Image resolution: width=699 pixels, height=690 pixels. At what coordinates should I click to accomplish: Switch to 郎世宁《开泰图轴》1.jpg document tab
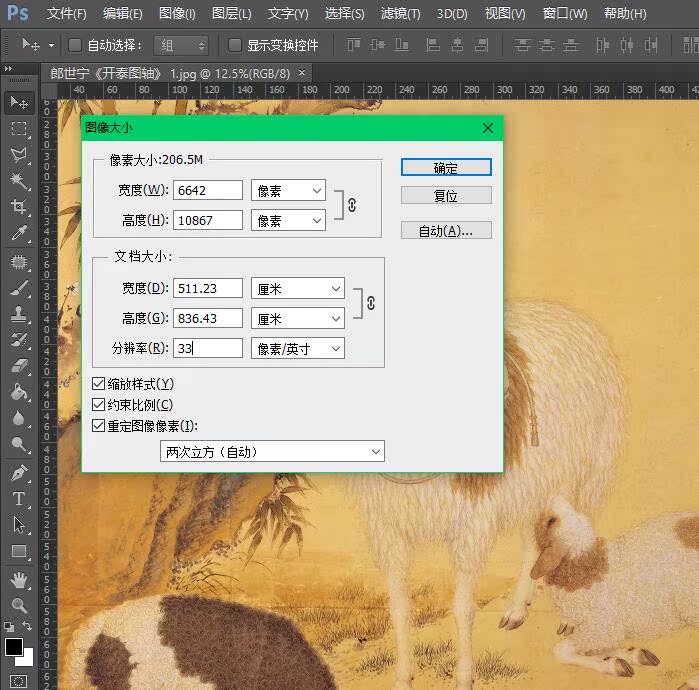169,73
